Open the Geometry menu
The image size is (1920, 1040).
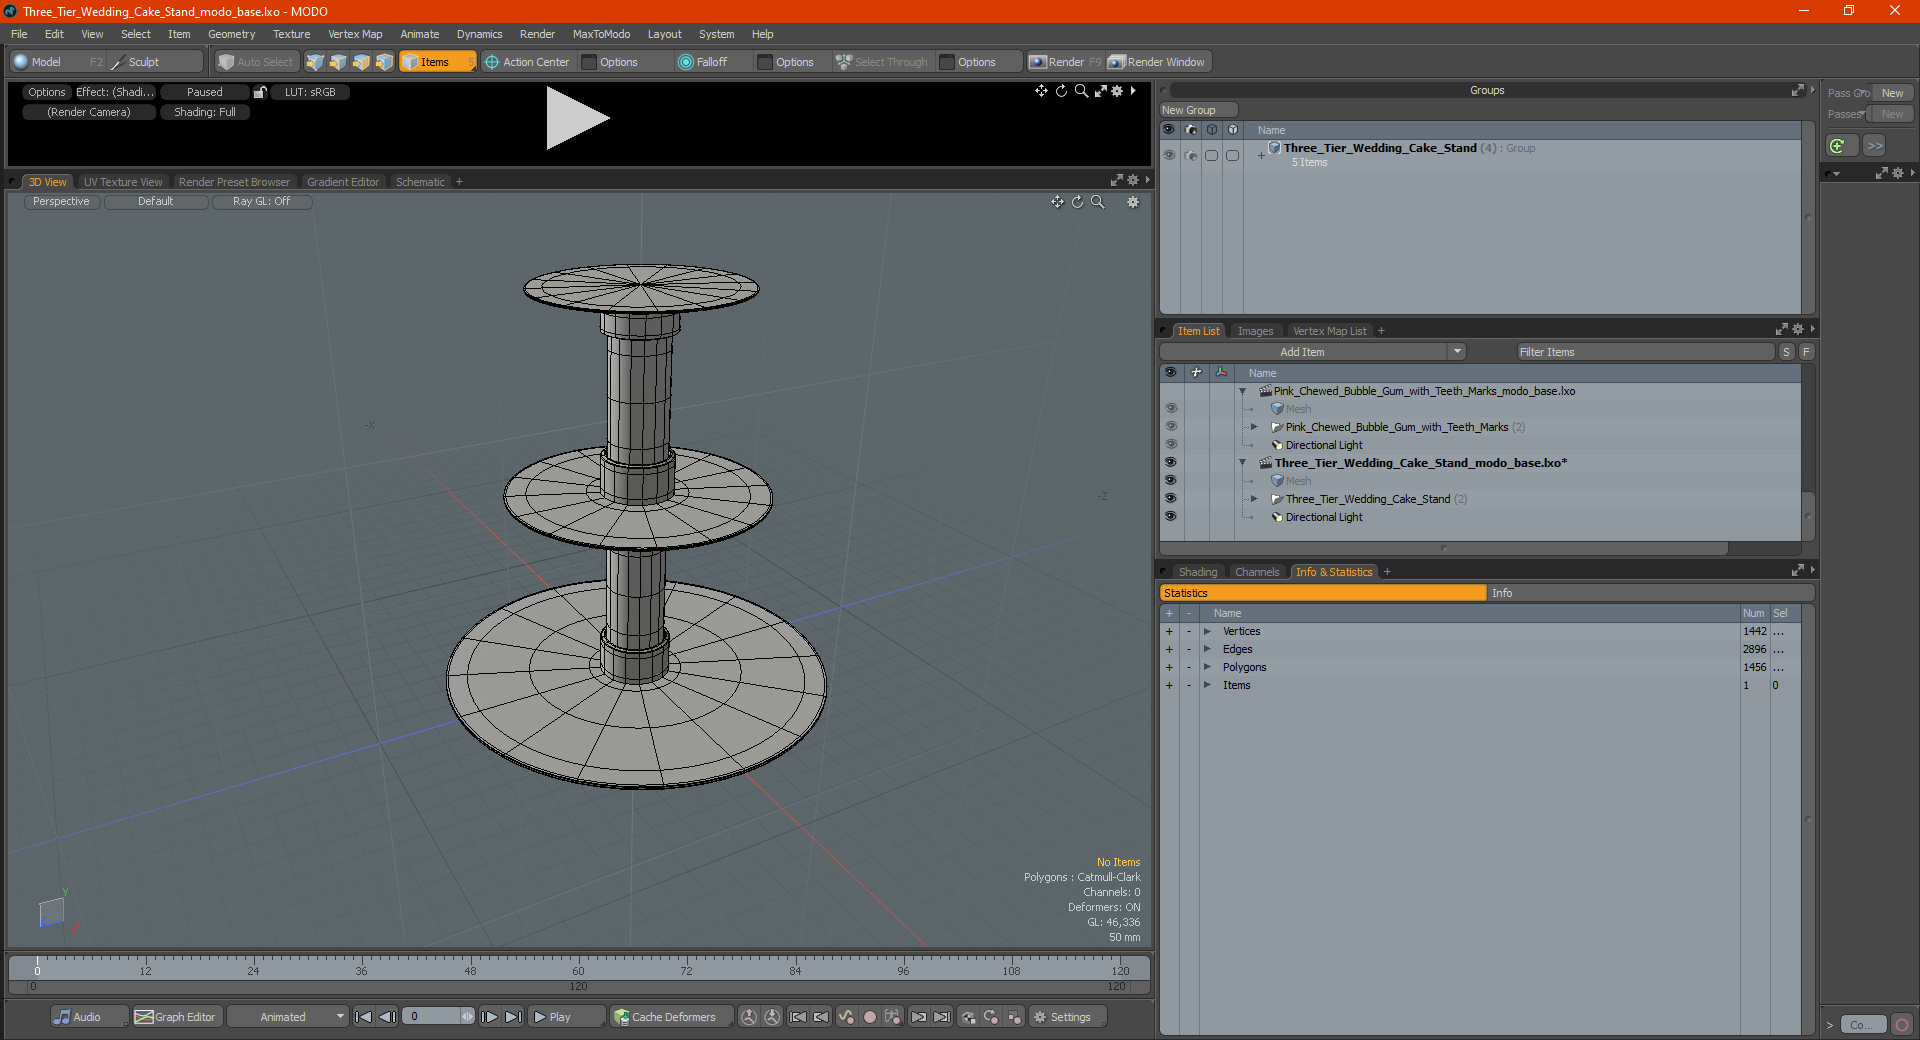[231, 34]
